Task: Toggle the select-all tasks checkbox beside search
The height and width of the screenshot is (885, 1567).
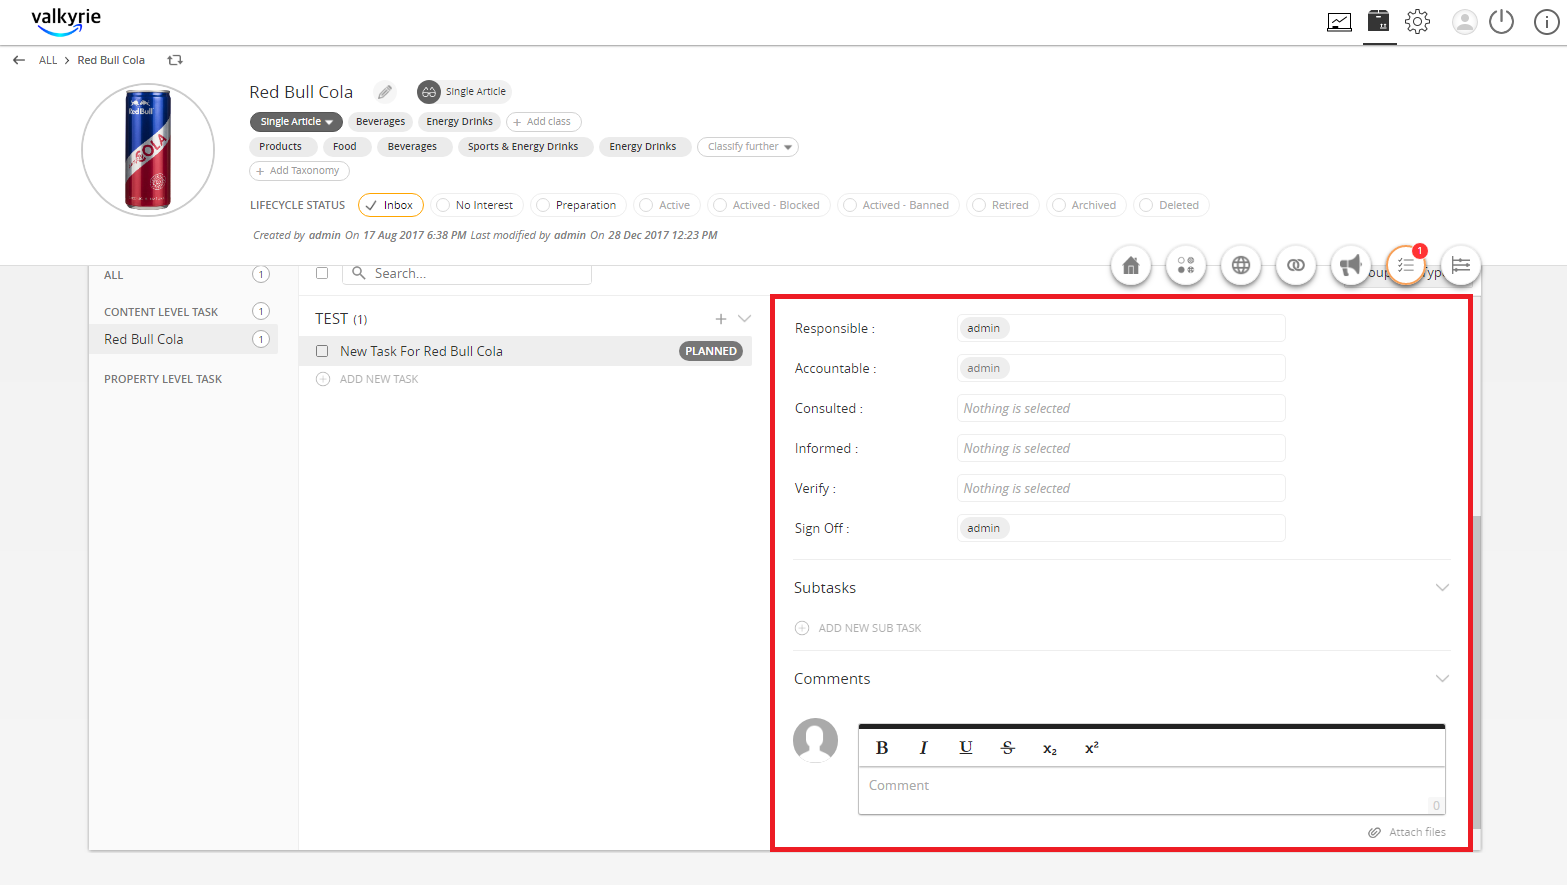Action: [322, 273]
